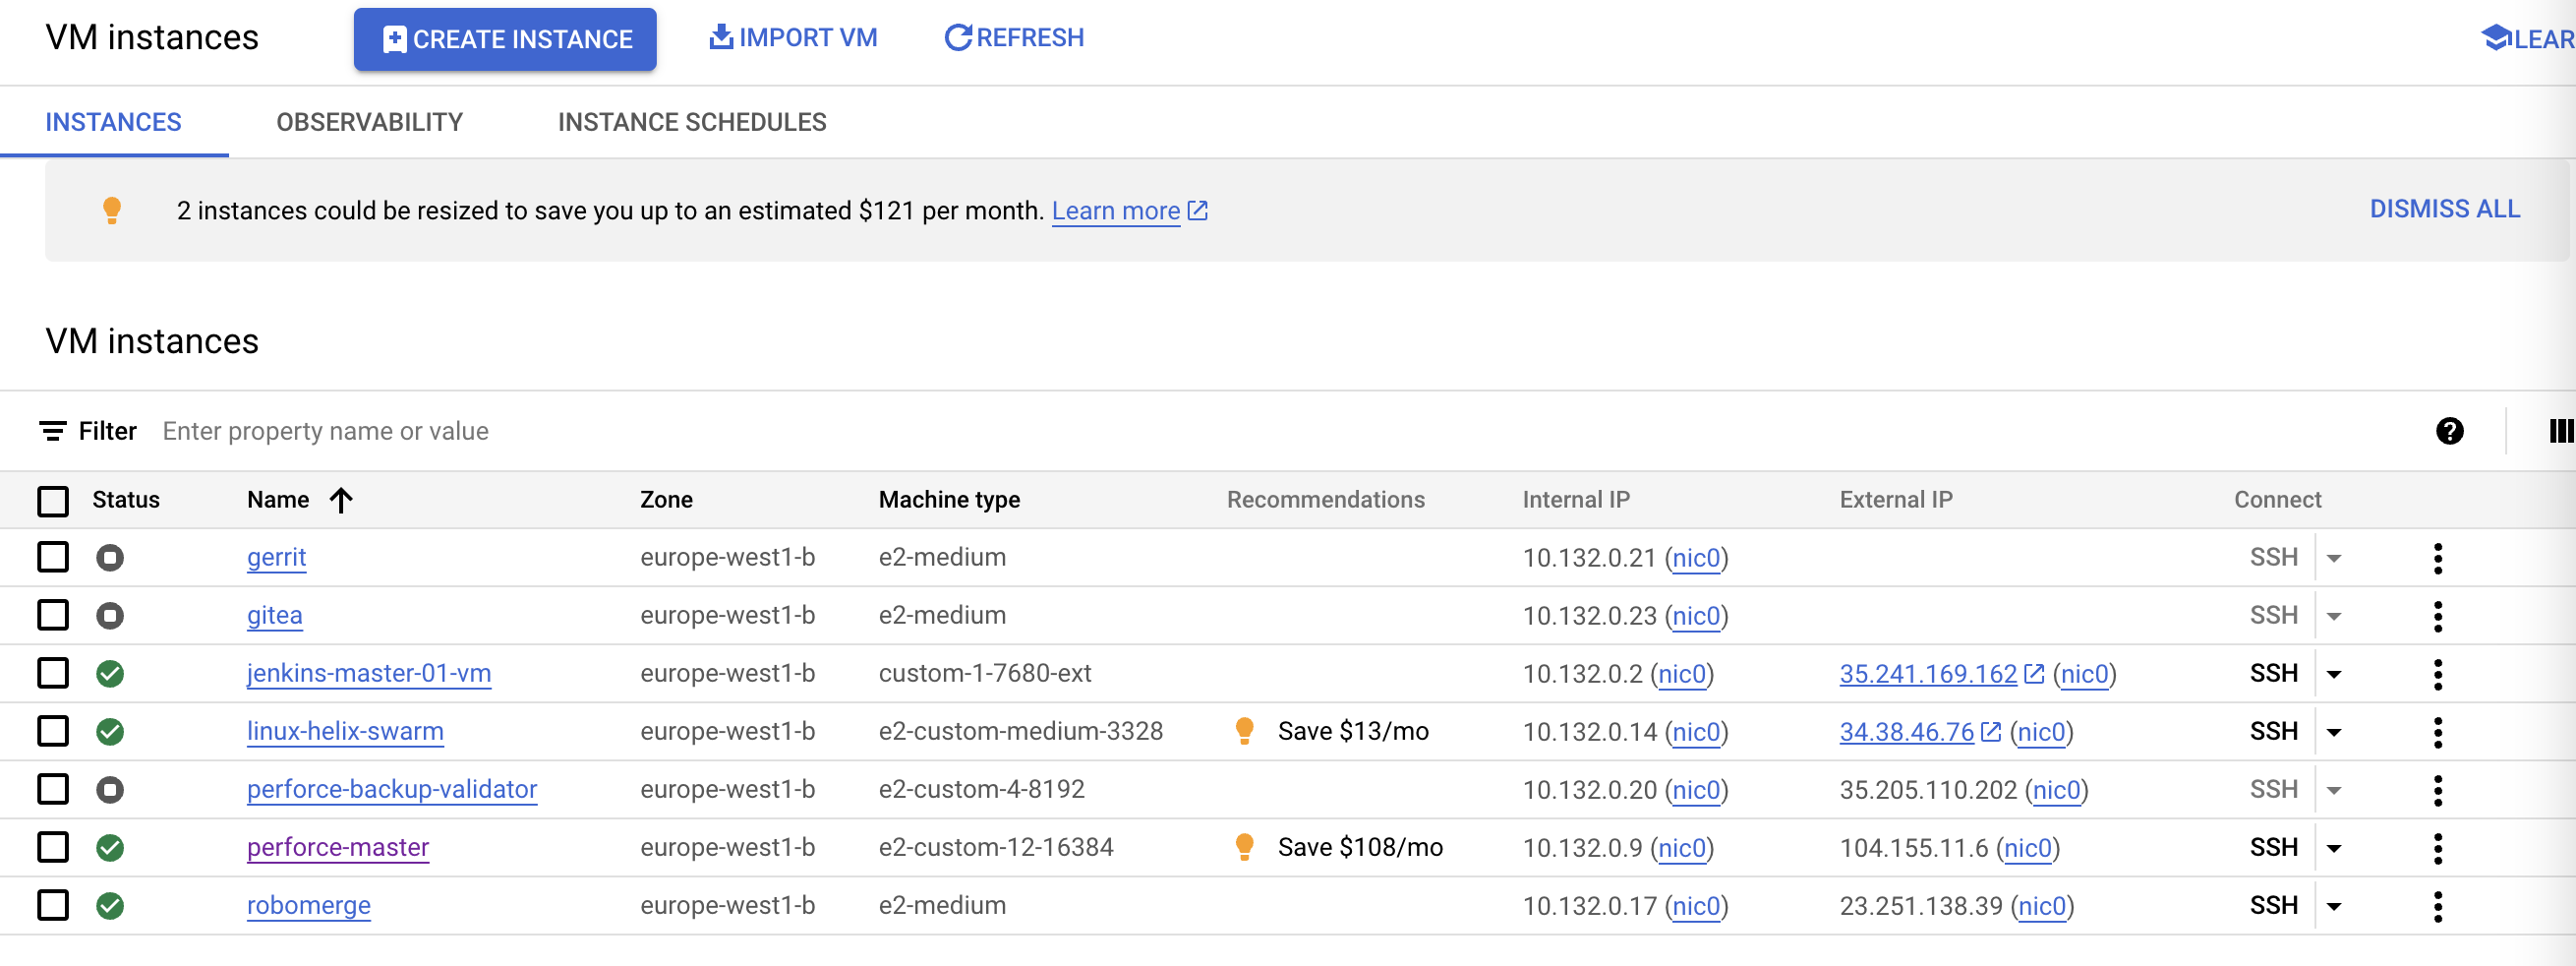This screenshot has width=2576, height=966.
Task: Click the help question mark icon near filter
Action: (x=2449, y=431)
